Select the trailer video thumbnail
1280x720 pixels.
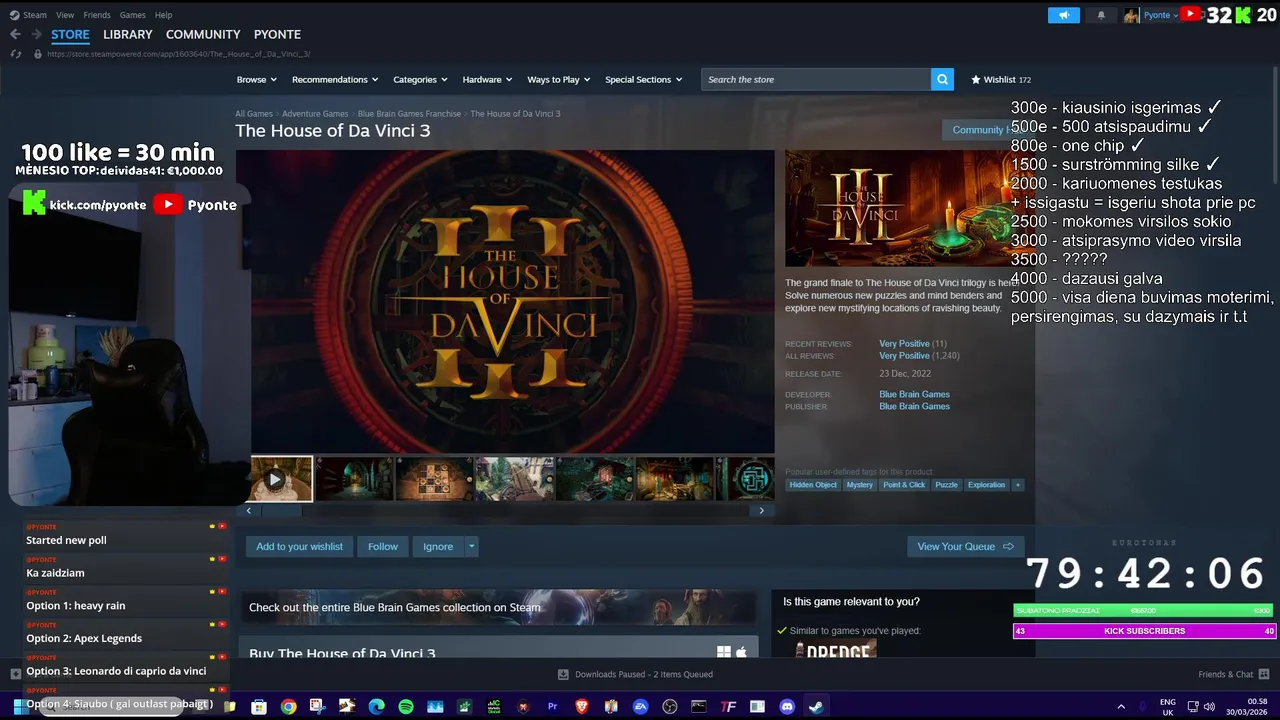281,479
